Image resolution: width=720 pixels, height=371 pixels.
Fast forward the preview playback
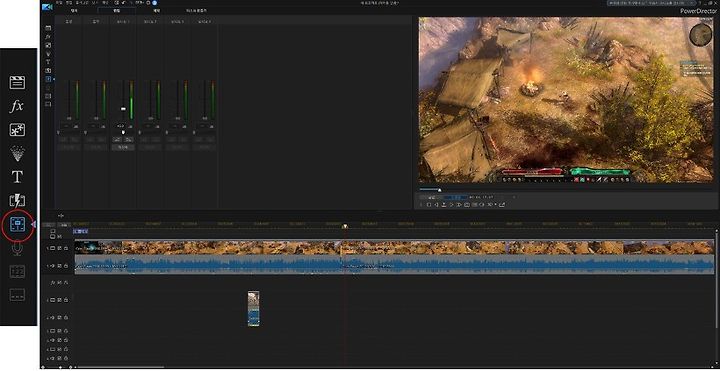[459, 204]
